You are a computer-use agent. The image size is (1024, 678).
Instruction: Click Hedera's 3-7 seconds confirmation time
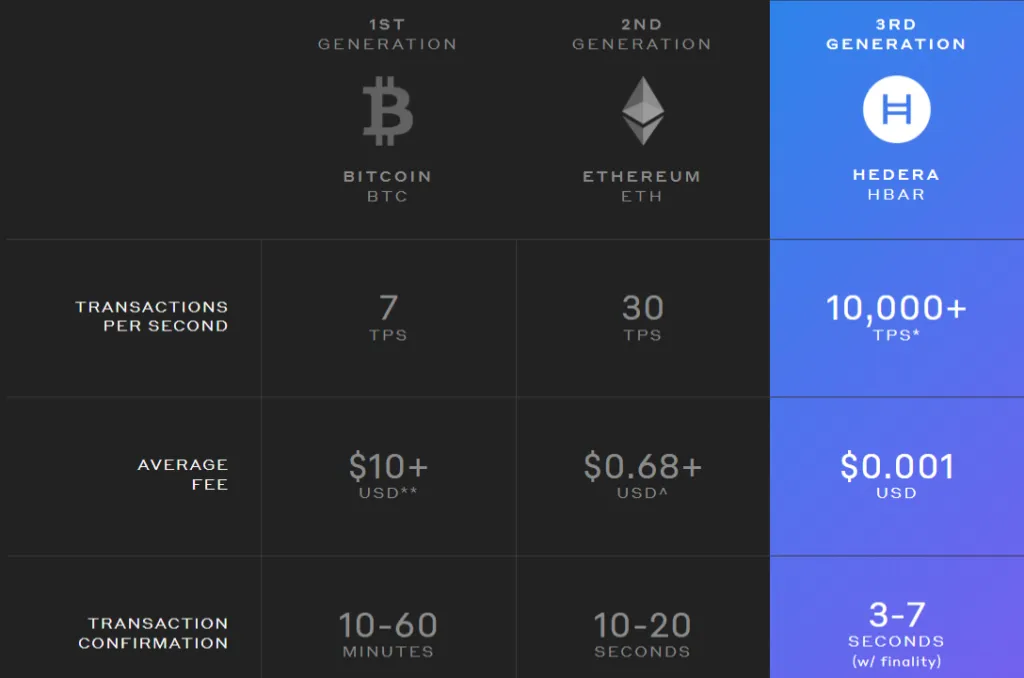(x=896, y=630)
